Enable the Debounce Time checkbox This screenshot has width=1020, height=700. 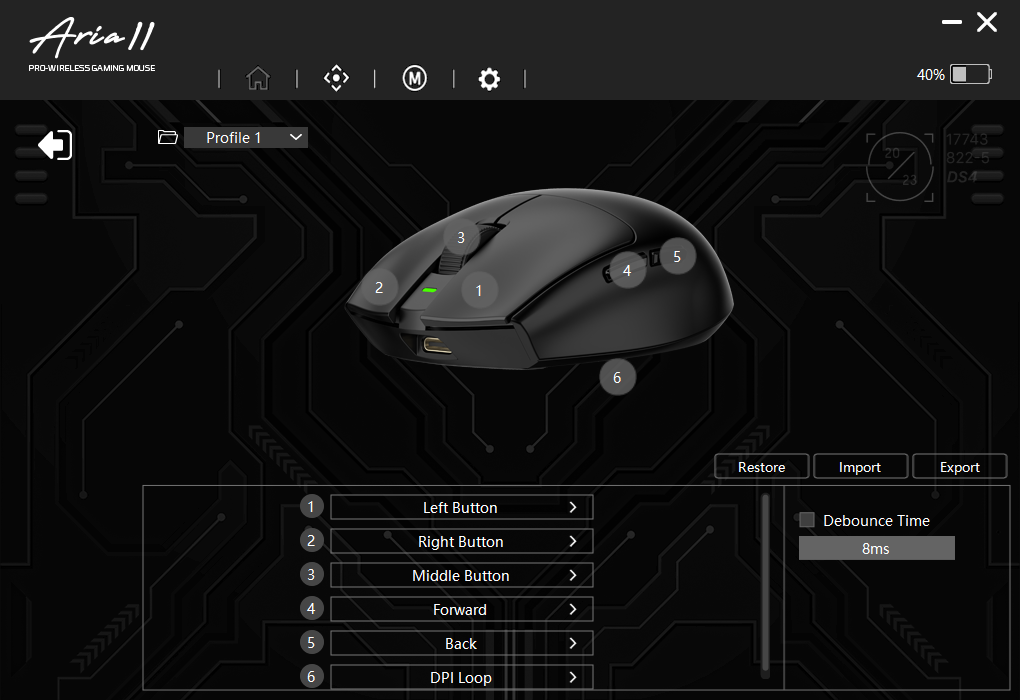point(807,520)
